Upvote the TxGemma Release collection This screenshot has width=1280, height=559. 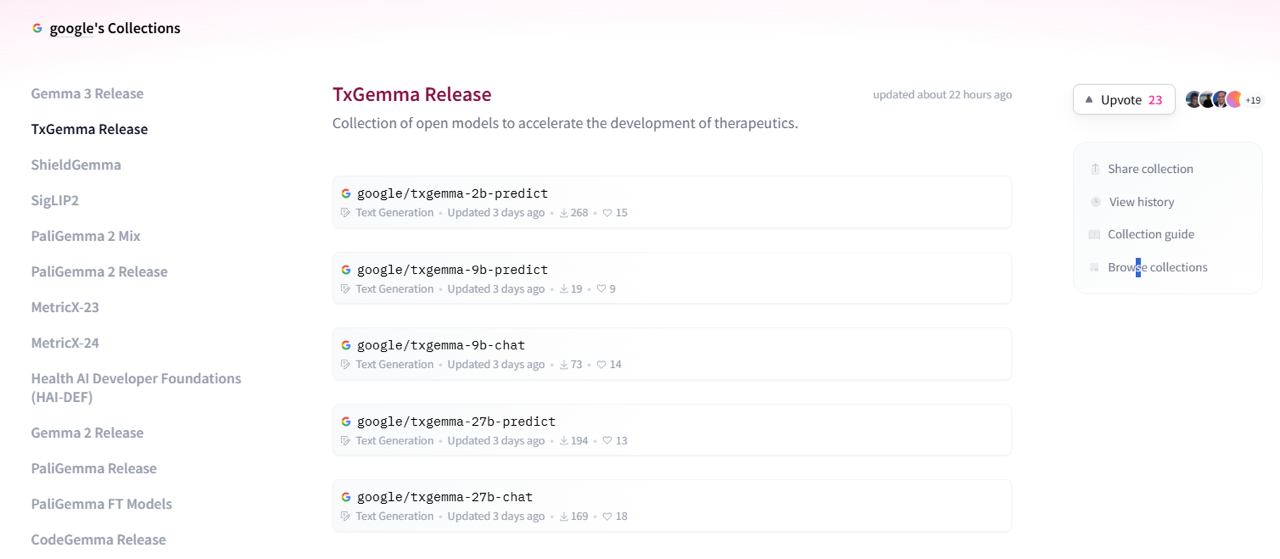pyautogui.click(x=1124, y=100)
